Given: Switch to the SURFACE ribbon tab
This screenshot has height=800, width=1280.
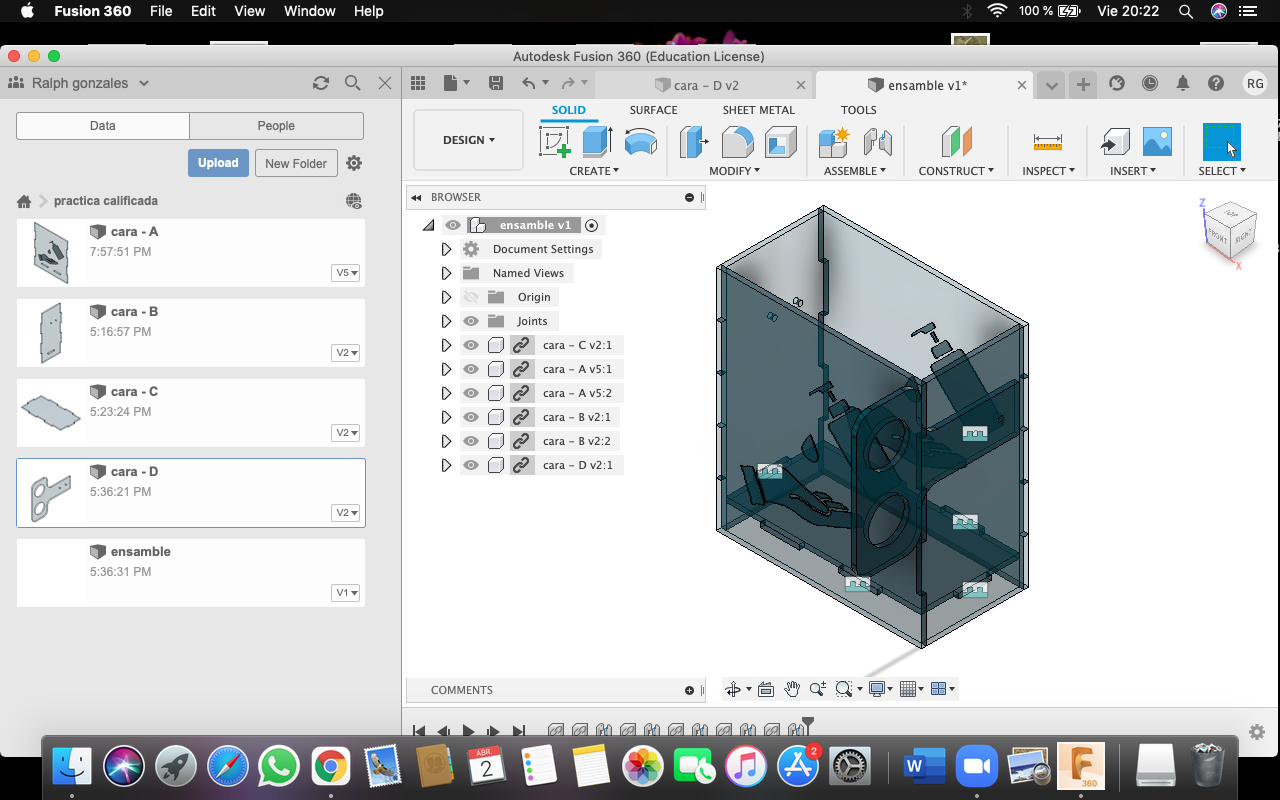Looking at the screenshot, I should tap(653, 110).
